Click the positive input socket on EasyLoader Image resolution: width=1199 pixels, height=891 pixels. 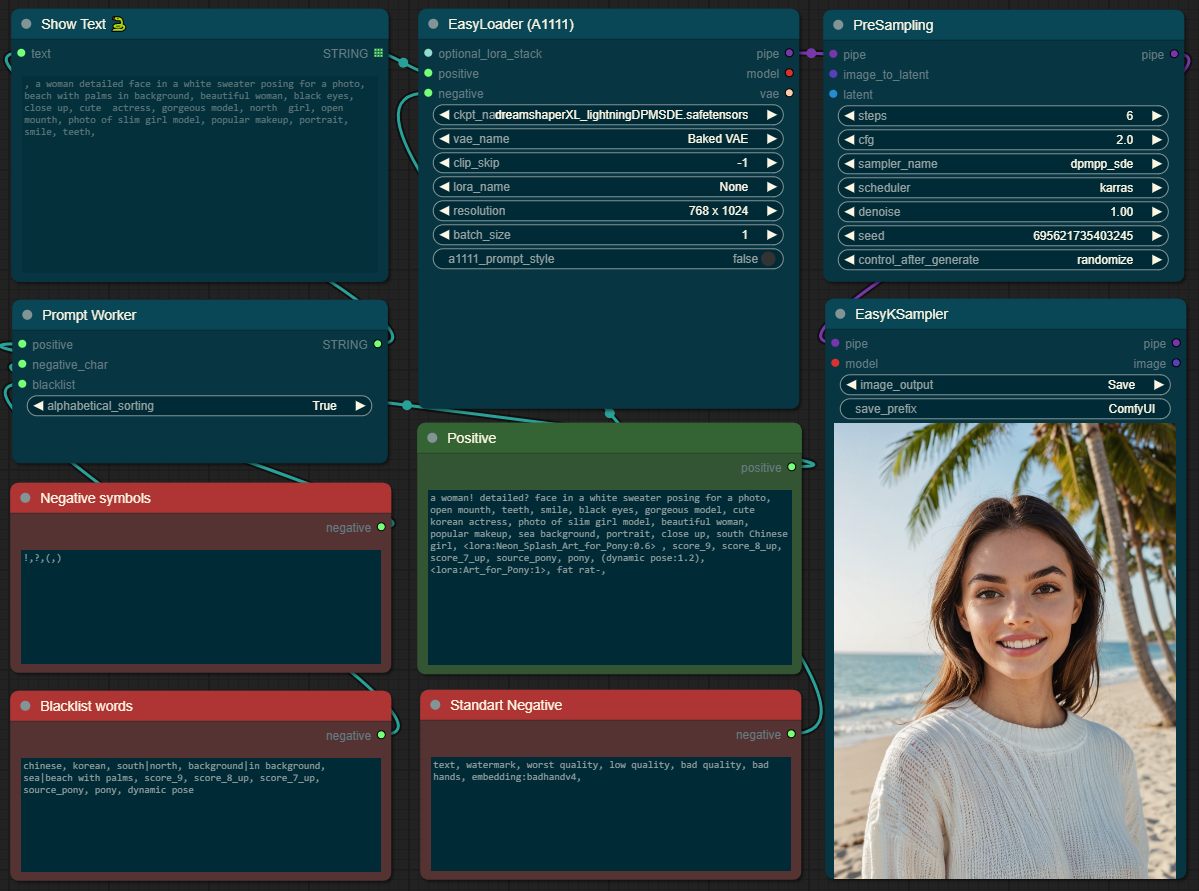point(428,73)
